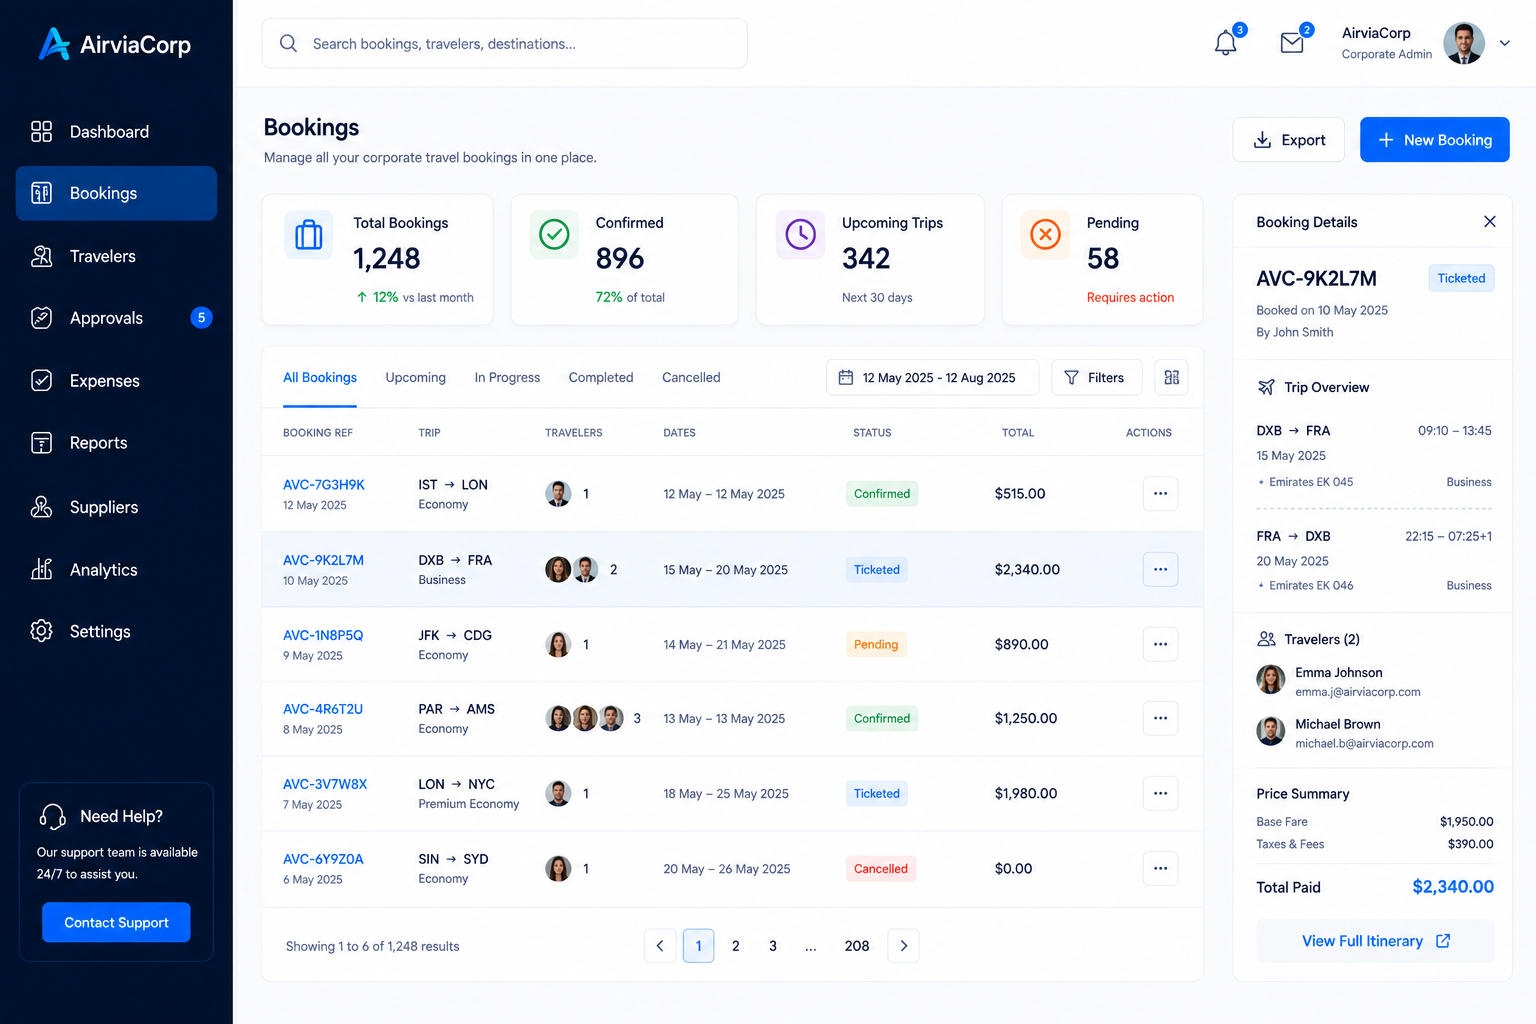Switch to the Upcoming tab
Image resolution: width=1536 pixels, height=1024 pixels.
click(x=416, y=378)
